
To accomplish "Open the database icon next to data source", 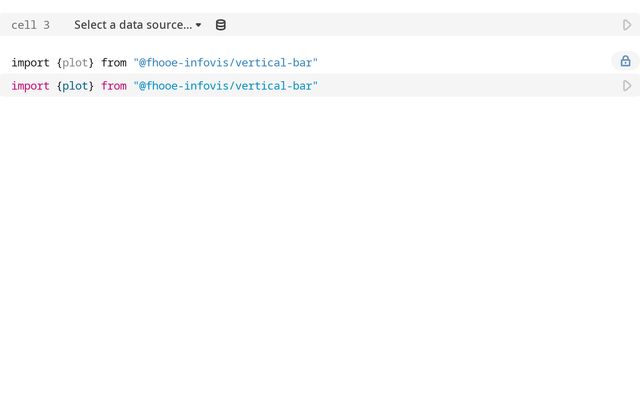I will (221, 25).
